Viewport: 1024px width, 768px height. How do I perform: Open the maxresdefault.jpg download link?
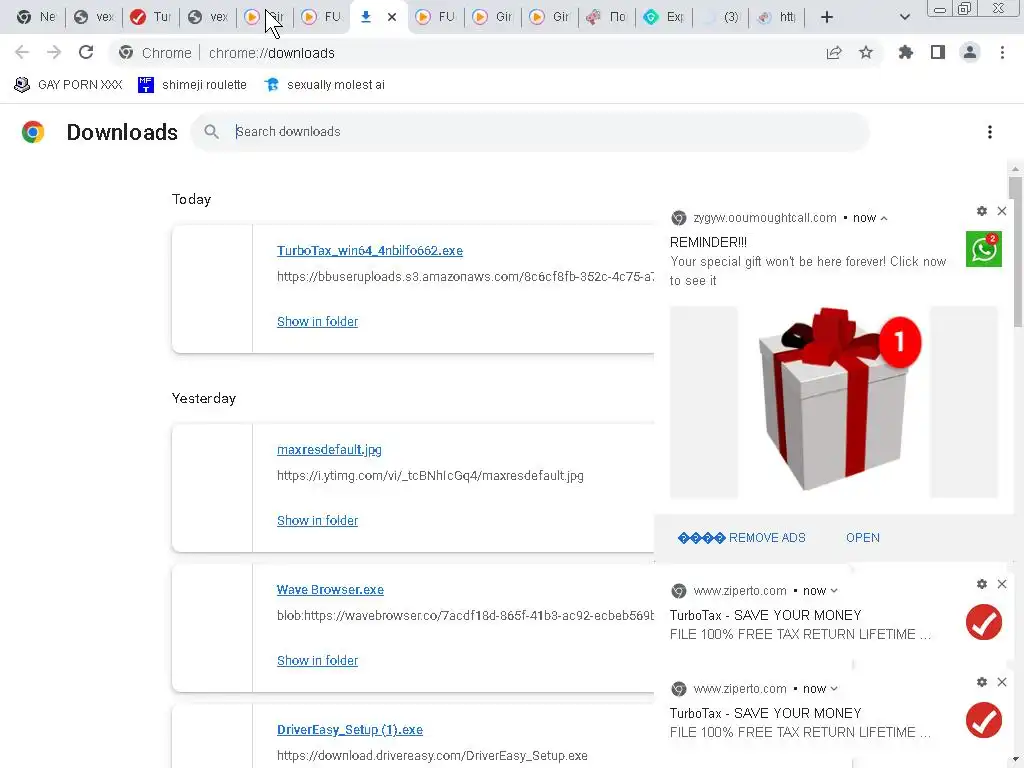point(329,450)
